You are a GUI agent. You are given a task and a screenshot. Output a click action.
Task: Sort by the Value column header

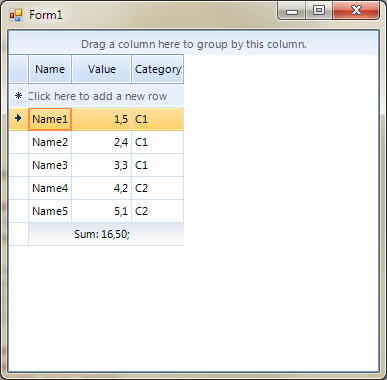coord(101,69)
